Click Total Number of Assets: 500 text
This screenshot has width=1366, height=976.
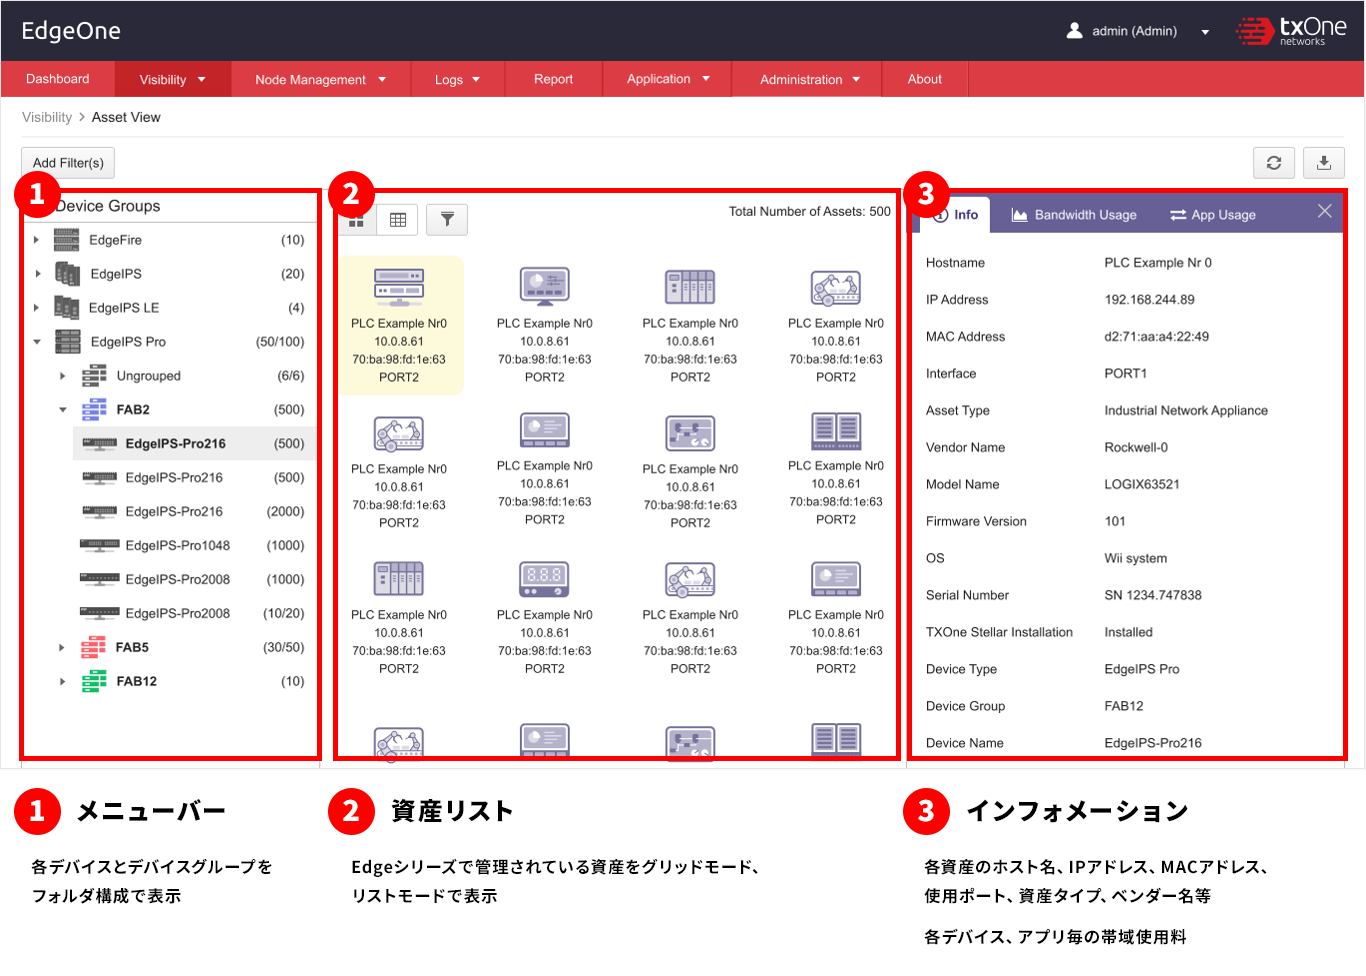point(810,211)
